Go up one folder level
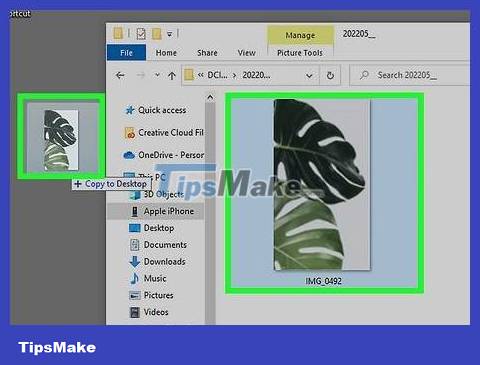 coord(172,76)
